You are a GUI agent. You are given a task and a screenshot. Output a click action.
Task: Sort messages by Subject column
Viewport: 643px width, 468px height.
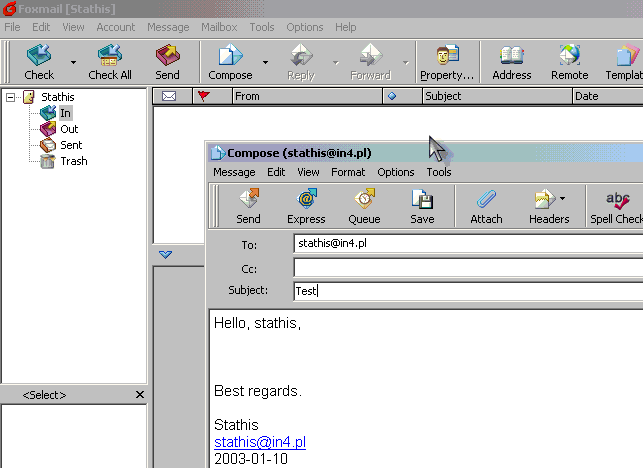tap(497, 96)
